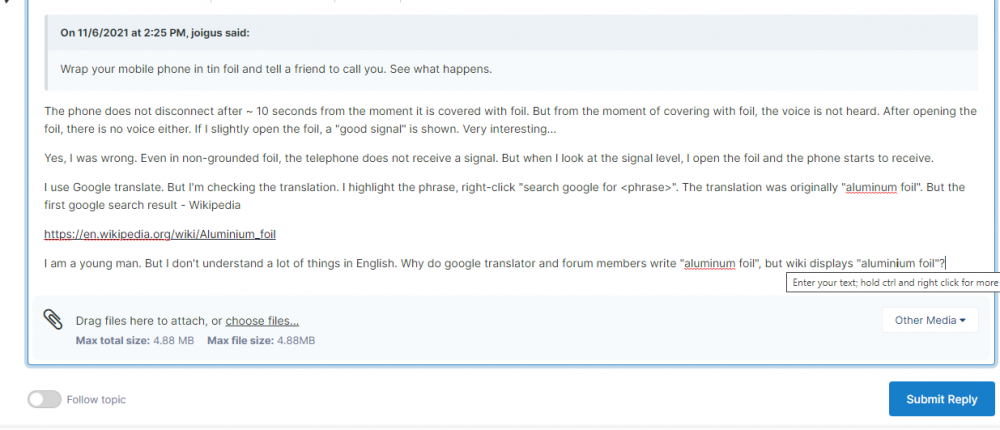Click the "choose files..." link
The height and width of the screenshot is (430, 1000).
(x=262, y=321)
